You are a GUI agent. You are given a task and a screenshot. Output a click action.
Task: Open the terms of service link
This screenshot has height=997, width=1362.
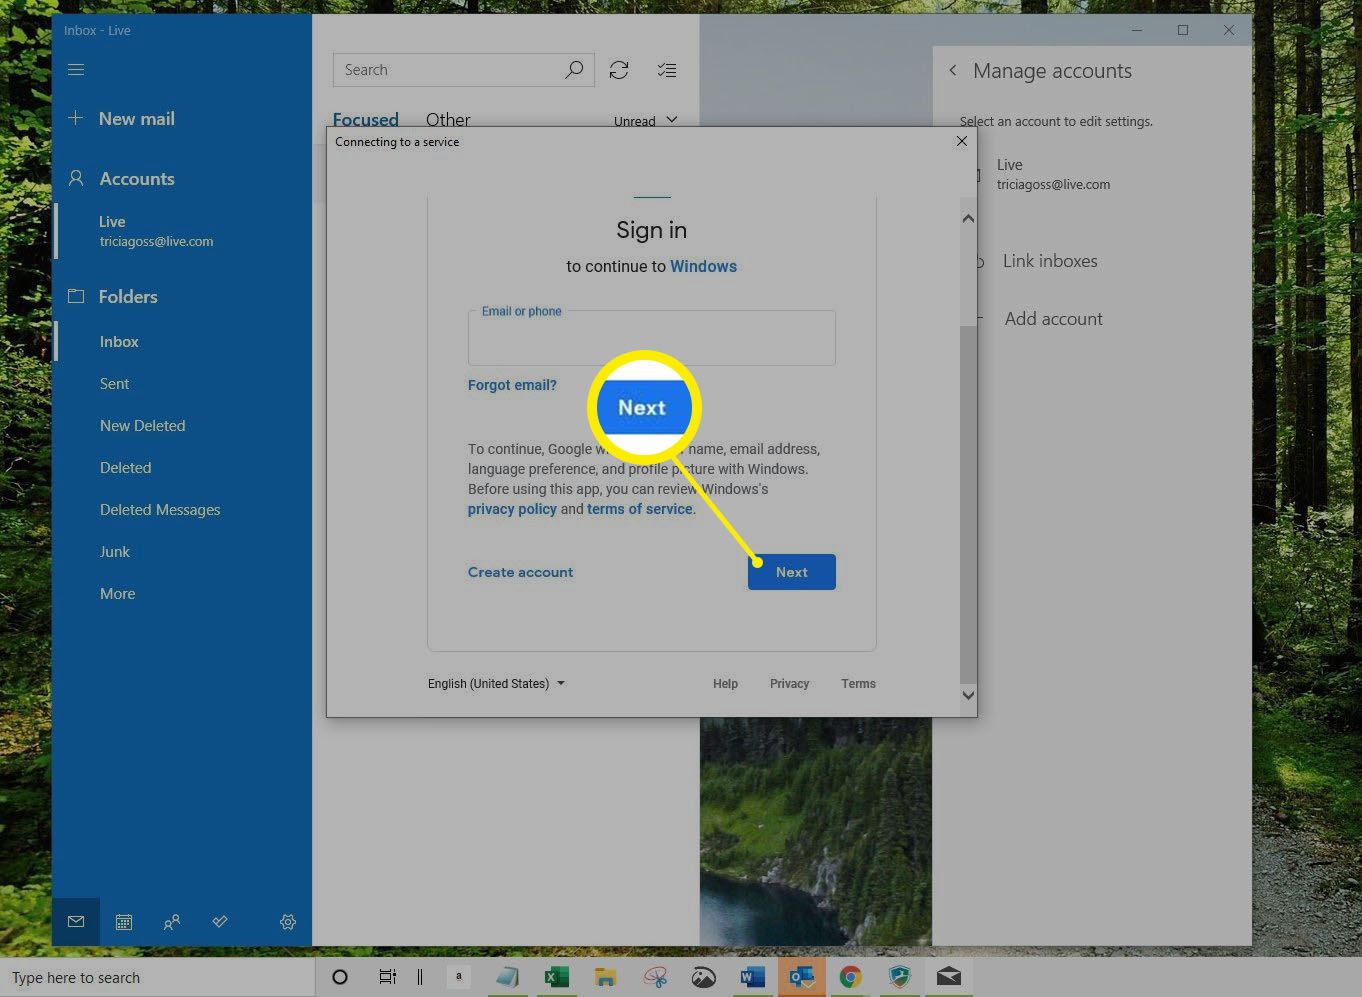(640, 509)
